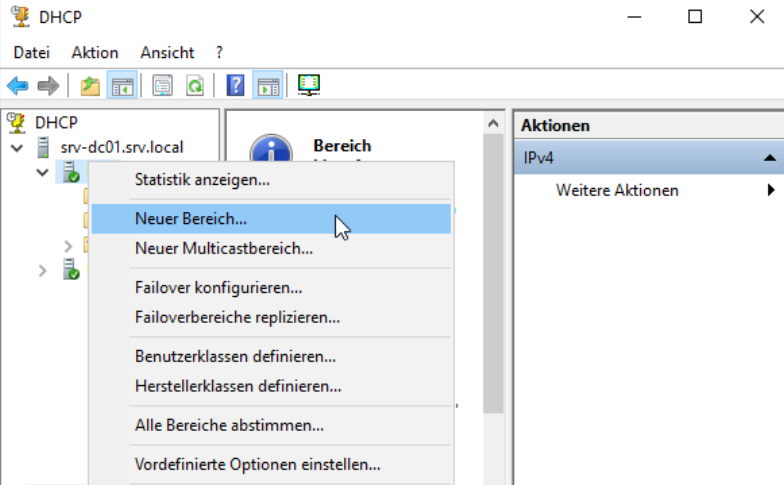Click the scroll up arrow in middle pane
Viewport: 784px width, 485px height.
click(492, 123)
